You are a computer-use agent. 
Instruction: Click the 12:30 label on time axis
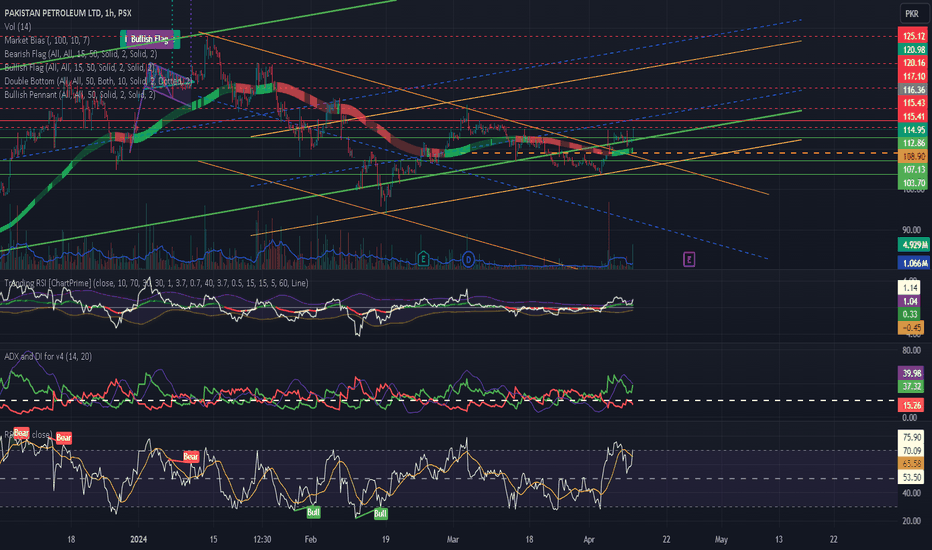coord(262,539)
